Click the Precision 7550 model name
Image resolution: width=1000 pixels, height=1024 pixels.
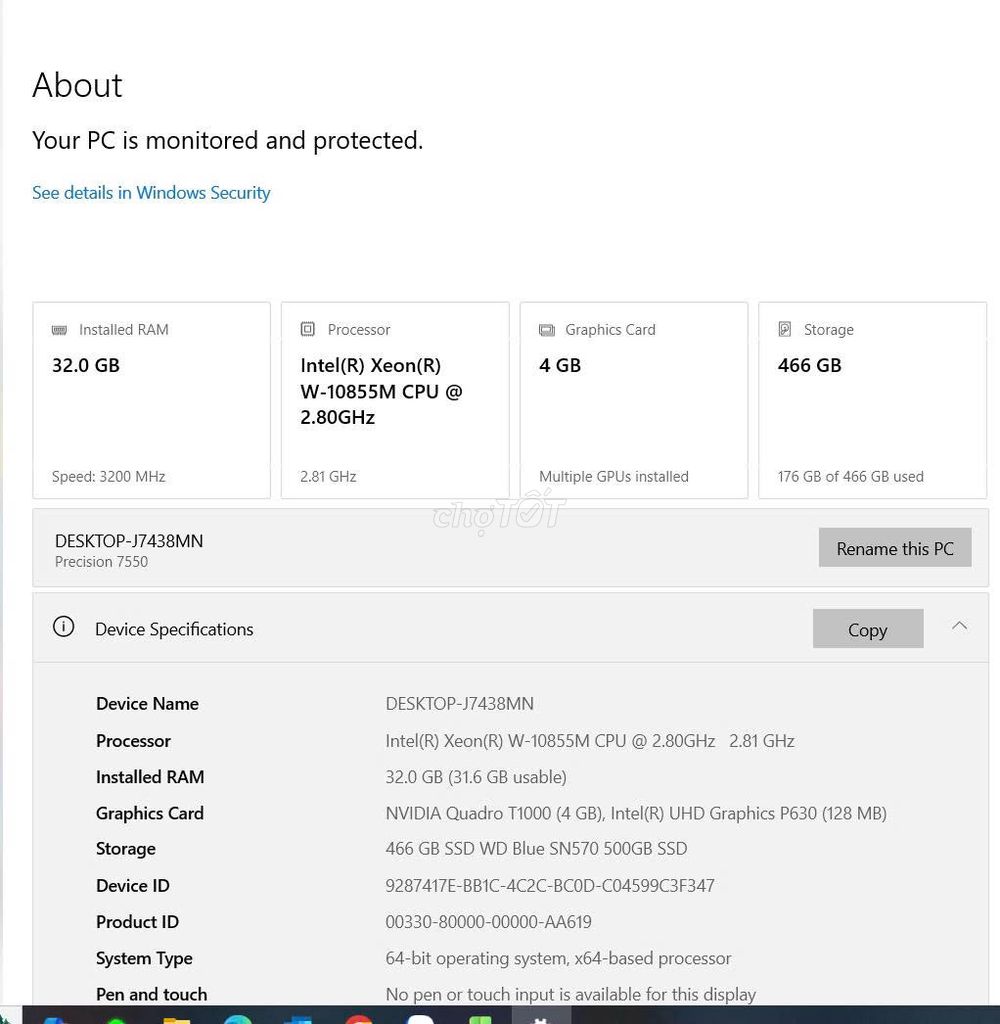click(101, 562)
